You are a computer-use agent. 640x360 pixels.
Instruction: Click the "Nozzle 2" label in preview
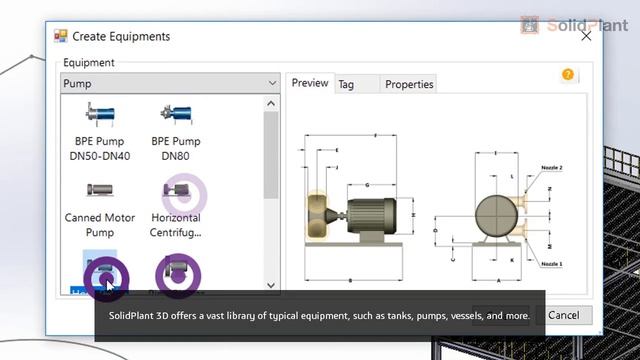point(551,168)
